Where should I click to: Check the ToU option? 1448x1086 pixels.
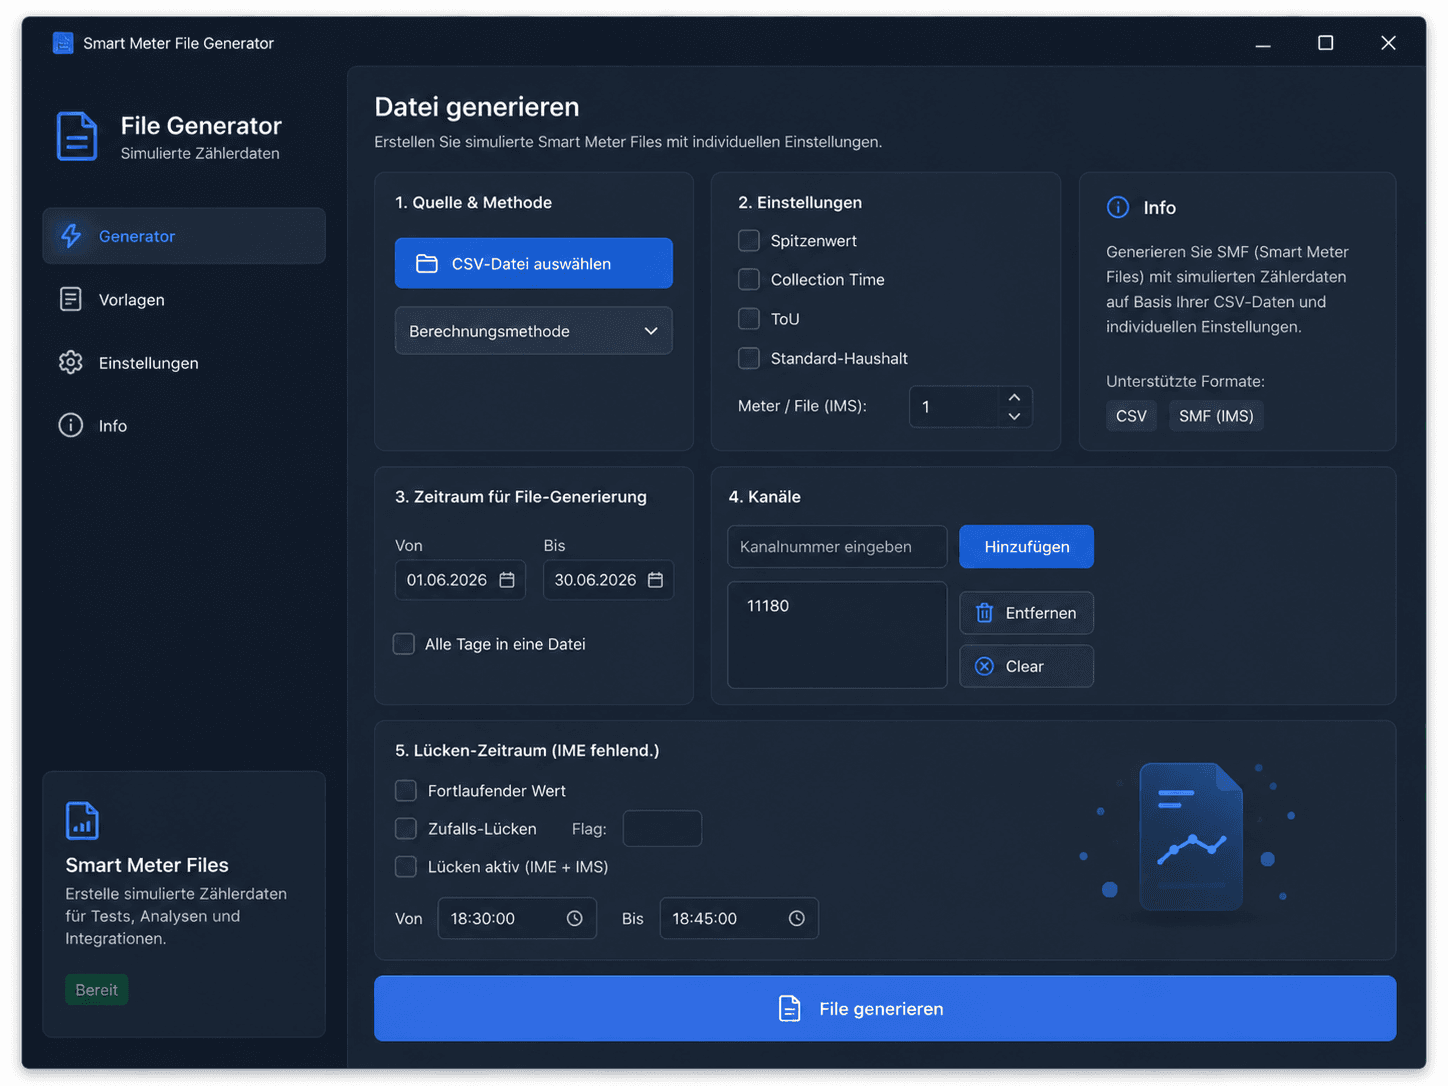coord(749,318)
